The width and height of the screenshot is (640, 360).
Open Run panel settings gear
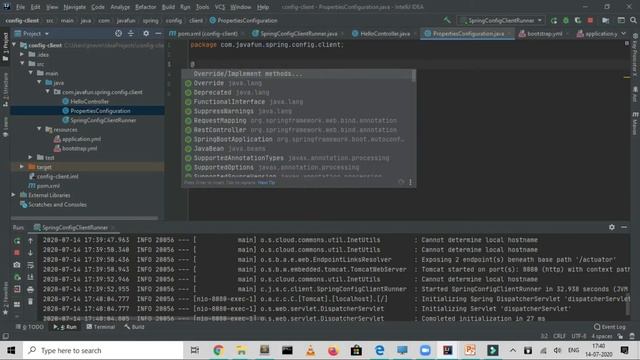pyautogui.click(x=611, y=227)
